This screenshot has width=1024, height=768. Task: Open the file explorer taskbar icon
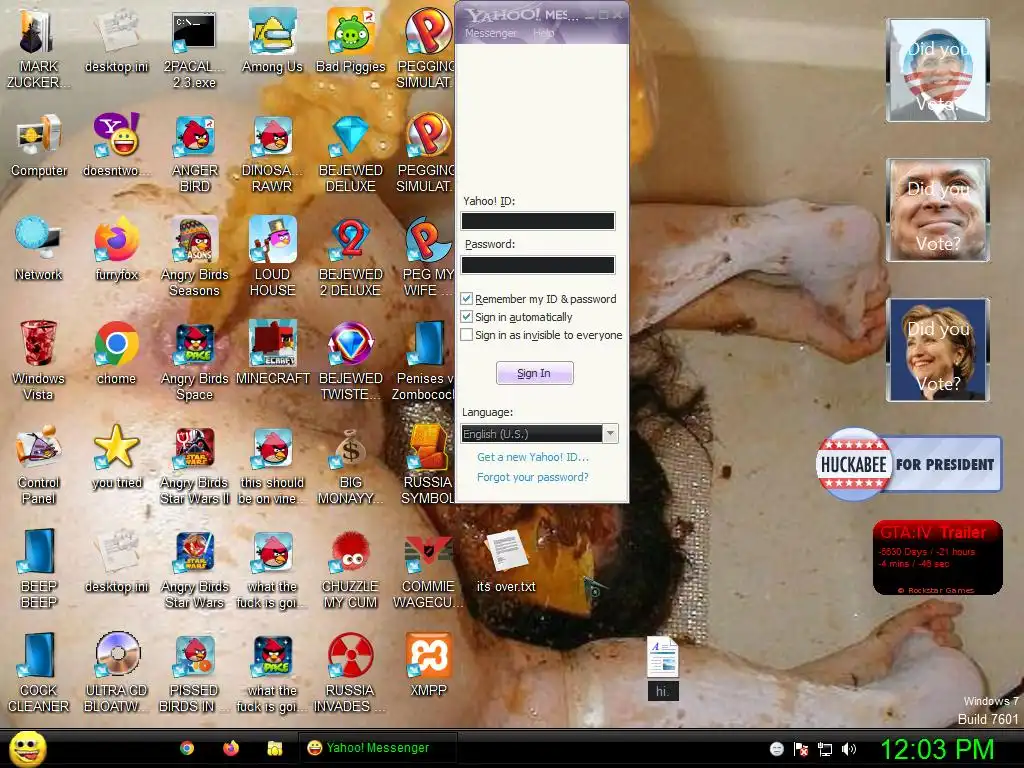tap(275, 748)
